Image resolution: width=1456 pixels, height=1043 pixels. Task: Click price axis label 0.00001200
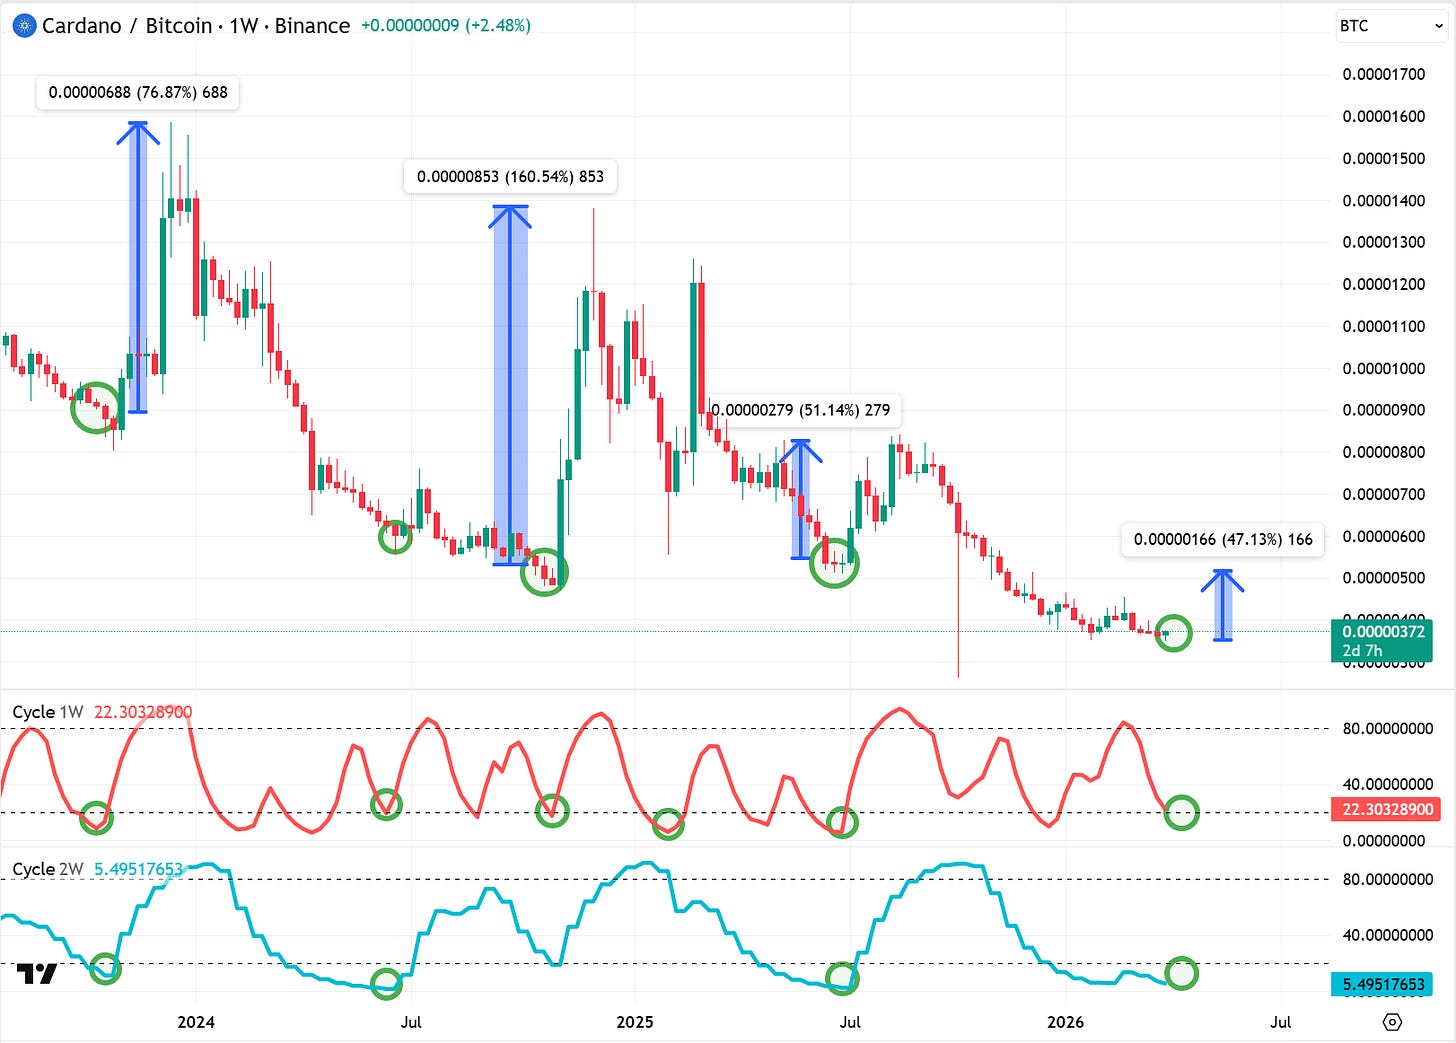tap(1383, 284)
